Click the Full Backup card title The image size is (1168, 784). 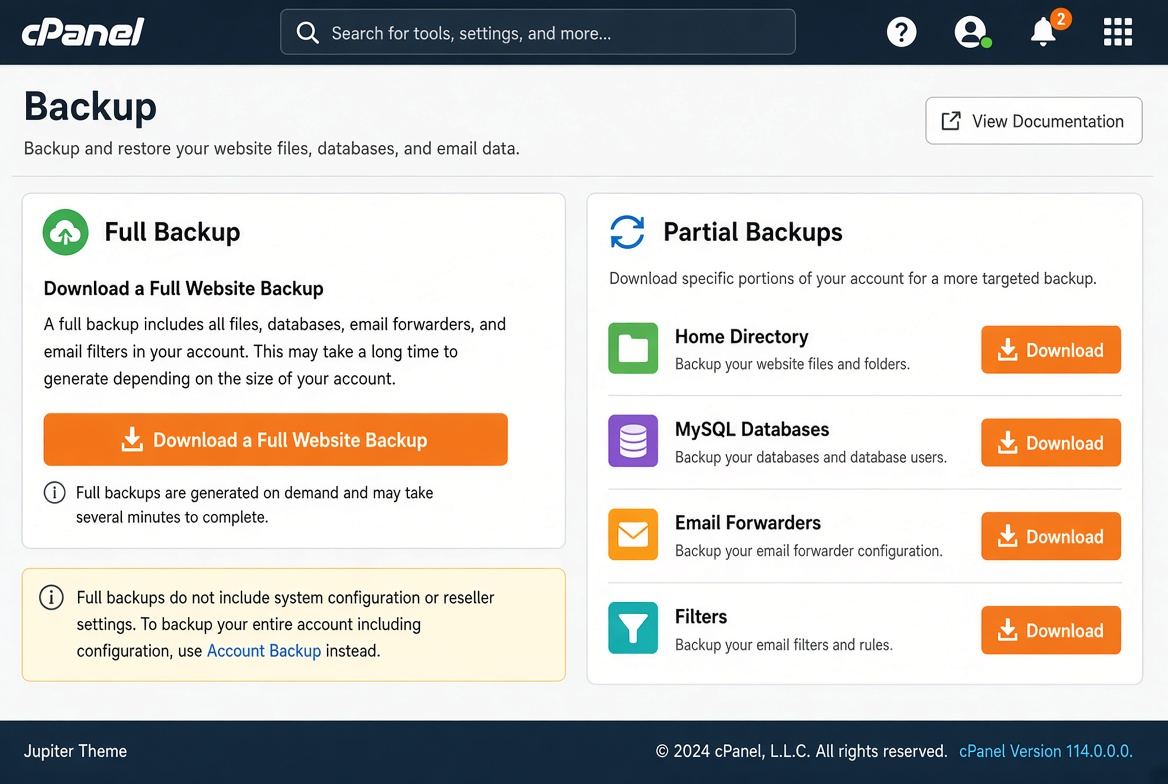pyautogui.click(x=172, y=232)
